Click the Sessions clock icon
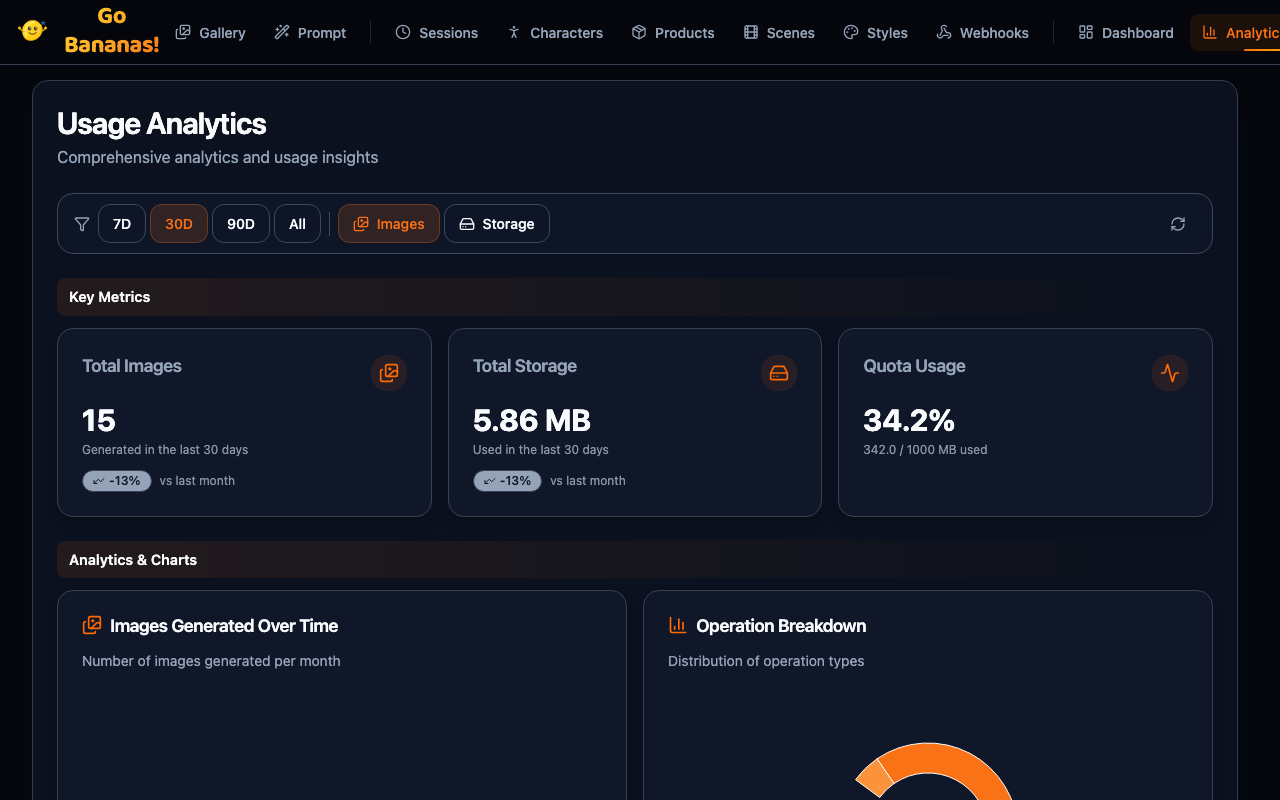The height and width of the screenshot is (800, 1280). 403,32
